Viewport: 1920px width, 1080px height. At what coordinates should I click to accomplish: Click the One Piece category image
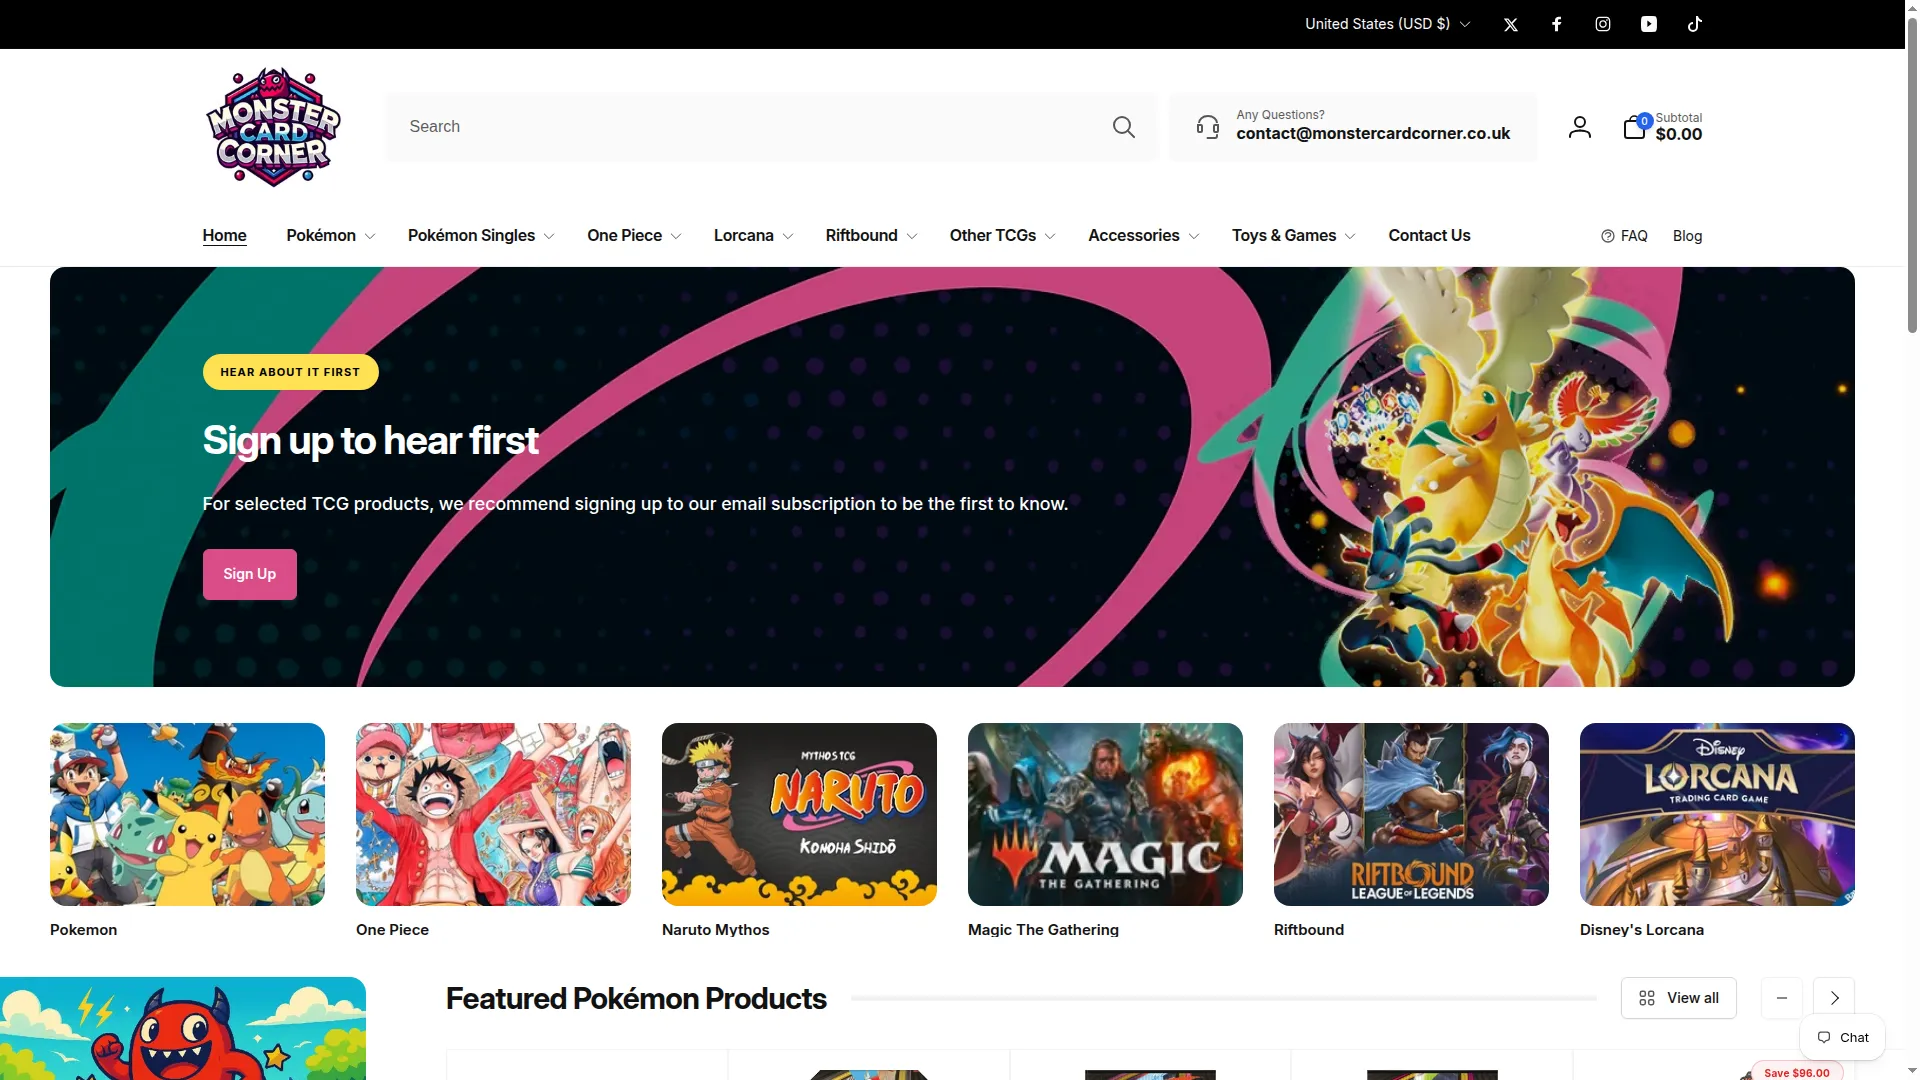(x=493, y=814)
